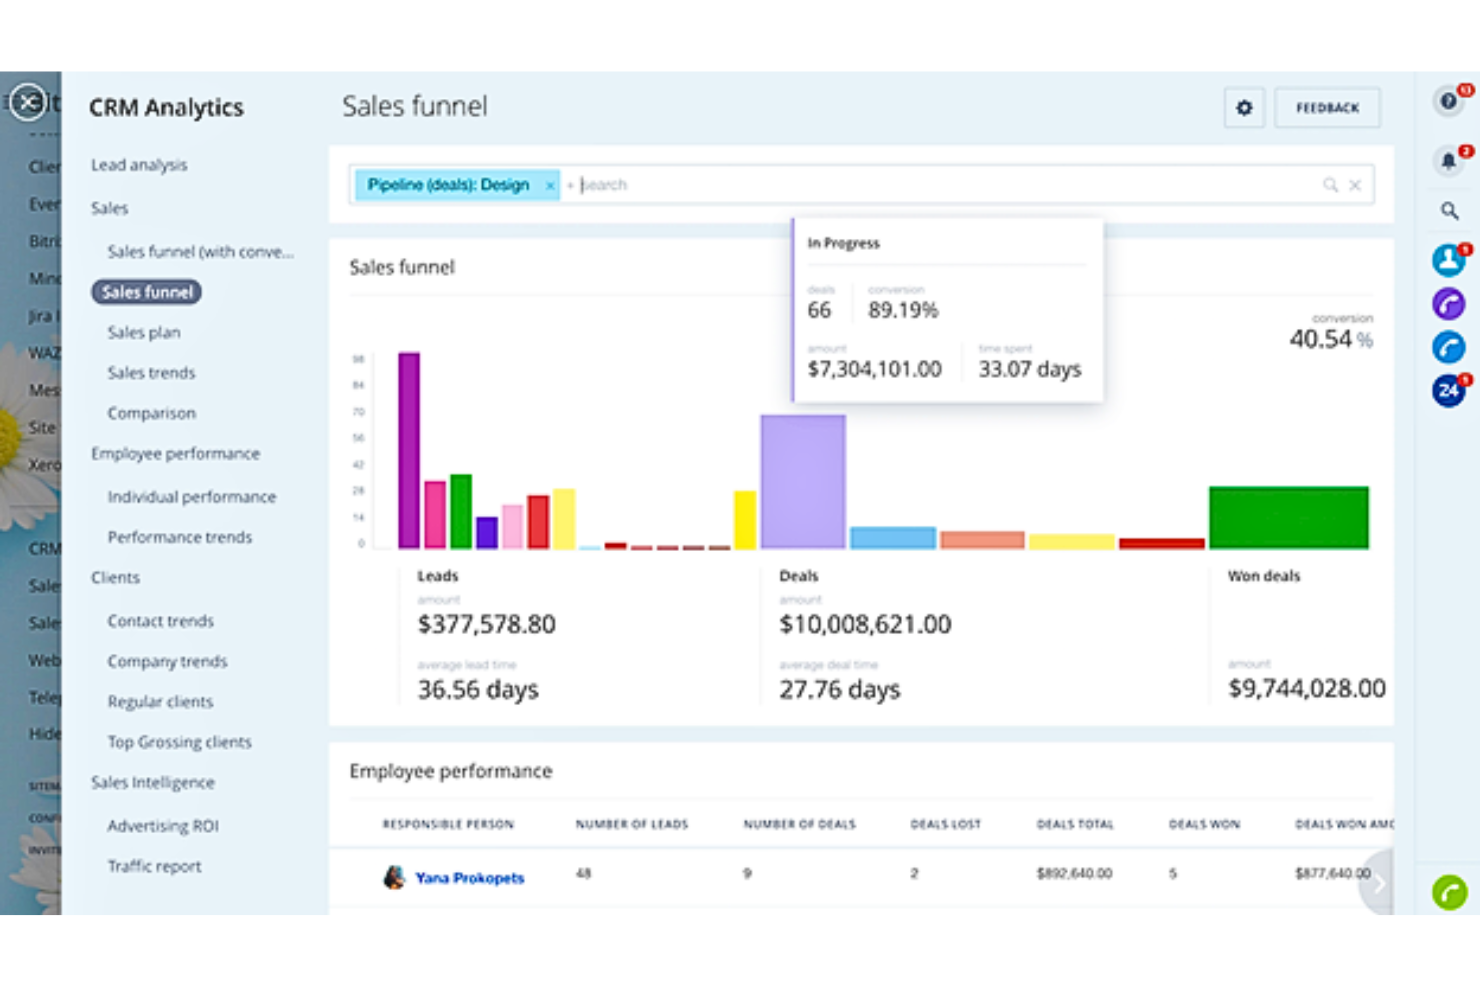Toggle to the Sales funnel menu entry

coord(146,291)
